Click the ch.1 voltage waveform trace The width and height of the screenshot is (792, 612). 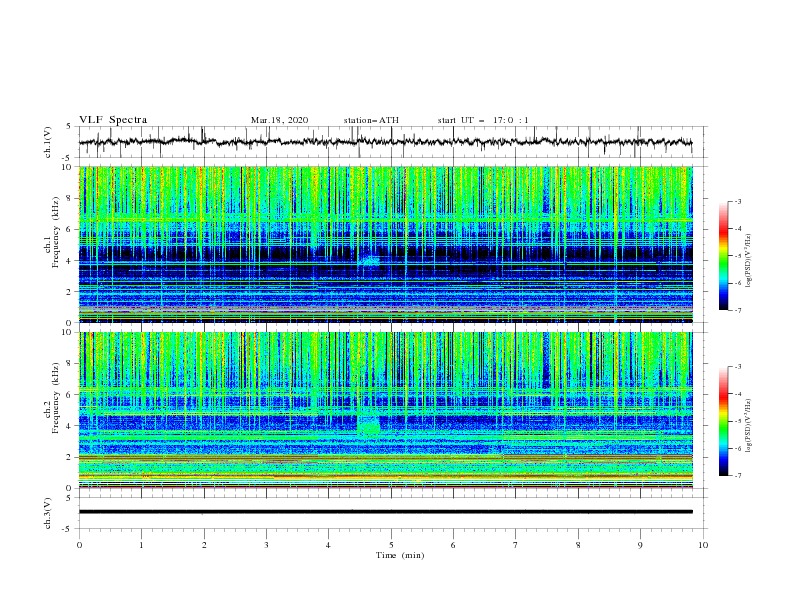click(x=385, y=142)
